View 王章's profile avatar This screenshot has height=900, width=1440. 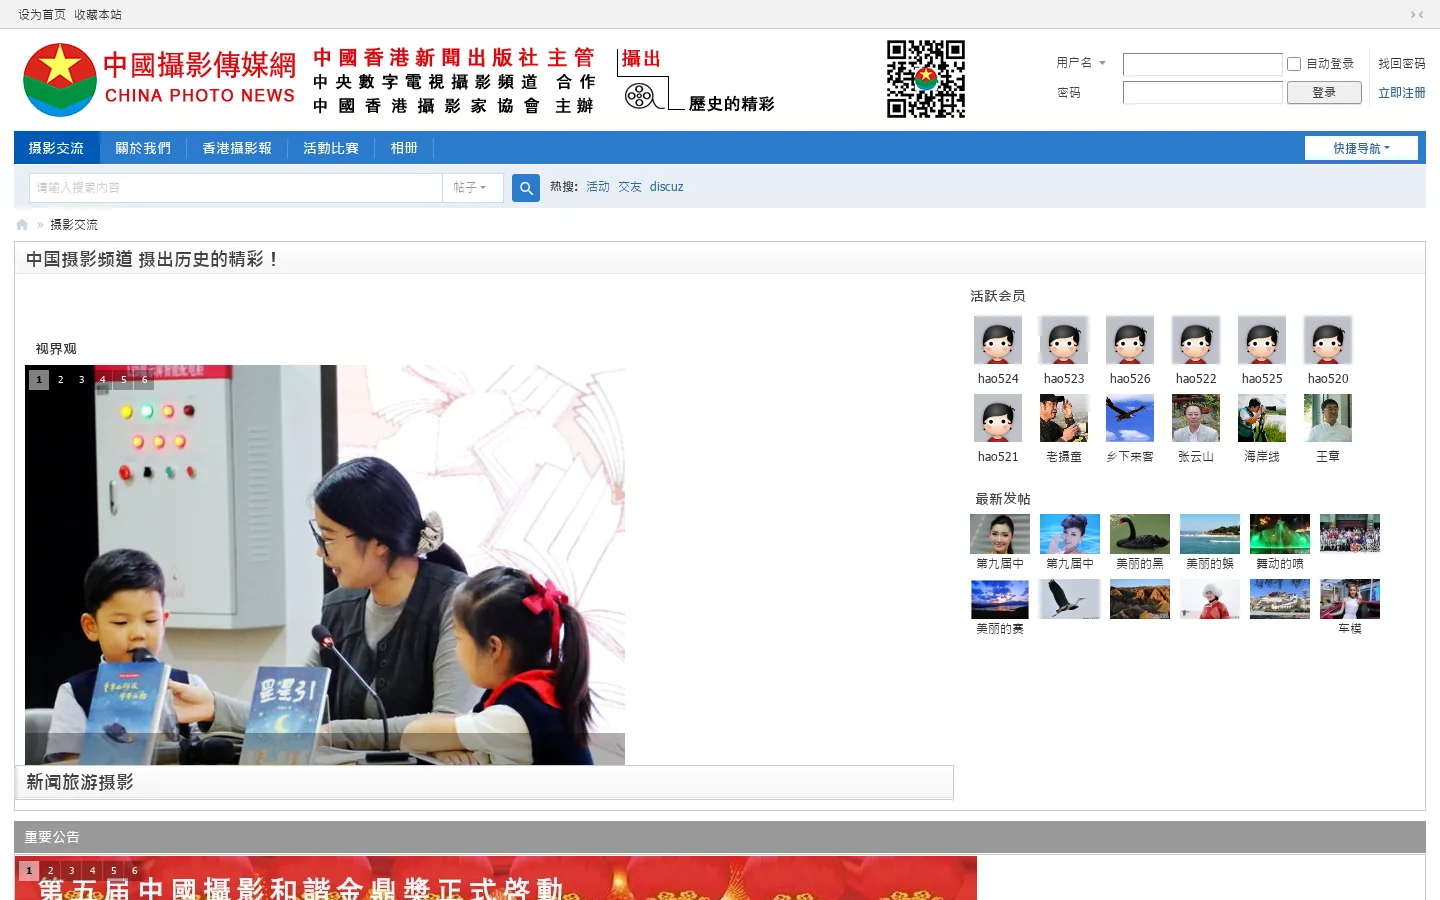1328,418
